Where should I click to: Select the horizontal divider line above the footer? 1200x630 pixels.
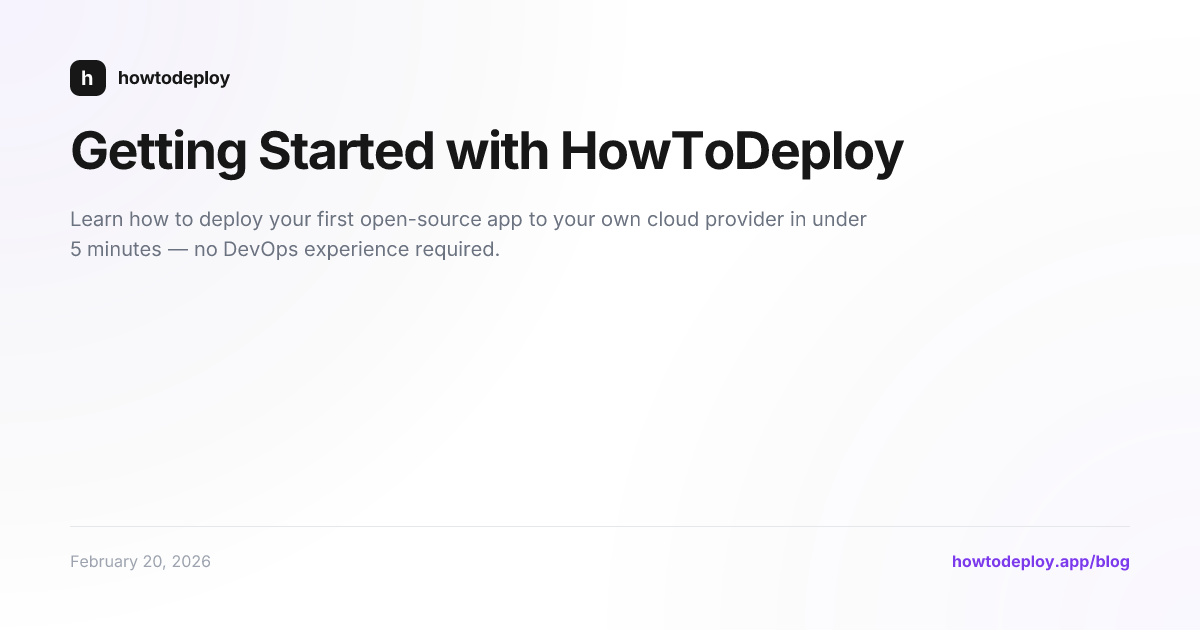(600, 525)
